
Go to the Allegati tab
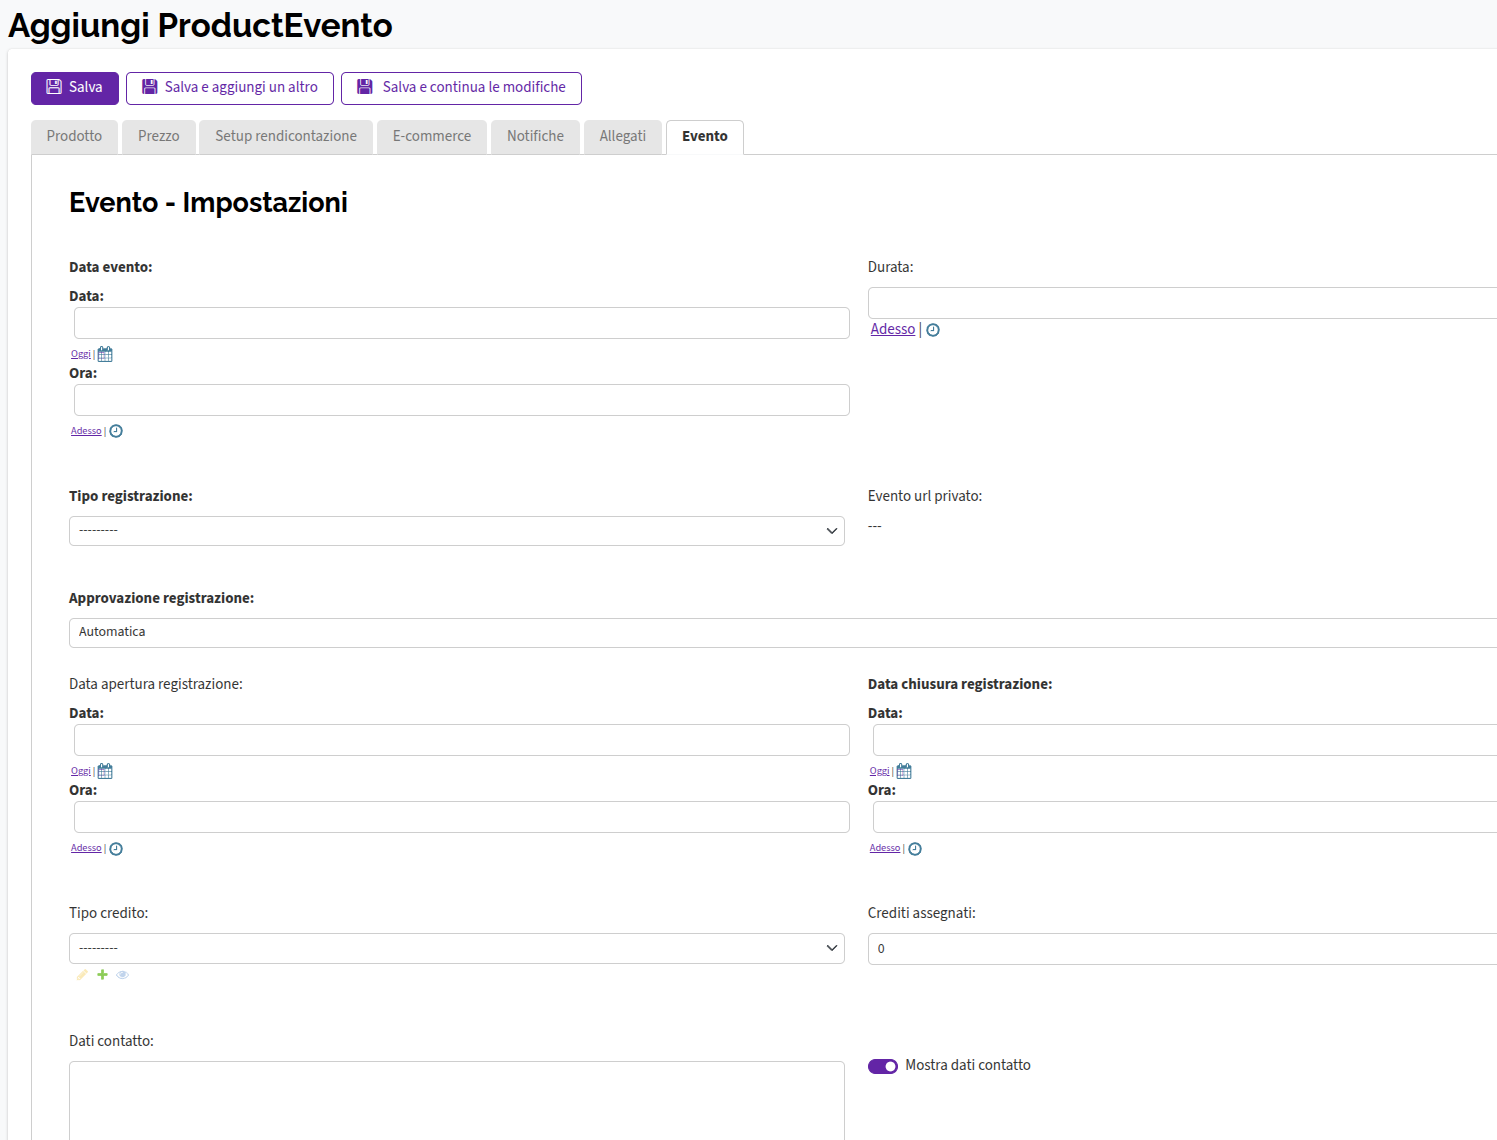point(623,137)
